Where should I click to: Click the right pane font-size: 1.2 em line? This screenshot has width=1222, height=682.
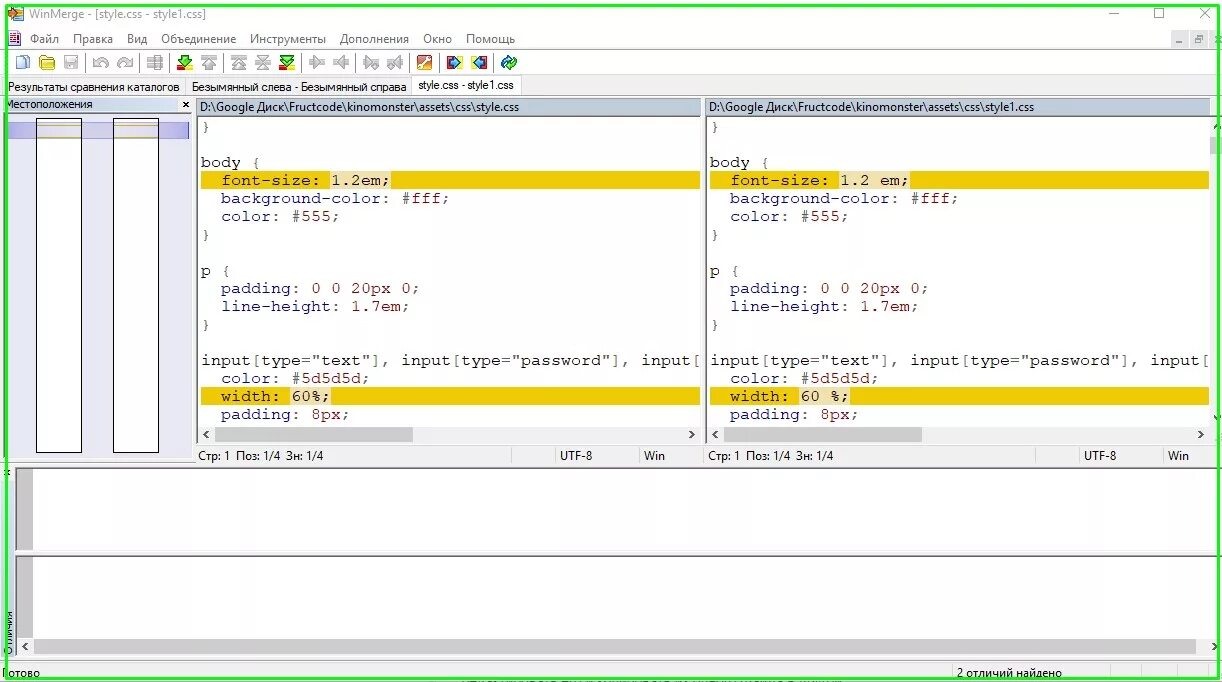point(958,180)
